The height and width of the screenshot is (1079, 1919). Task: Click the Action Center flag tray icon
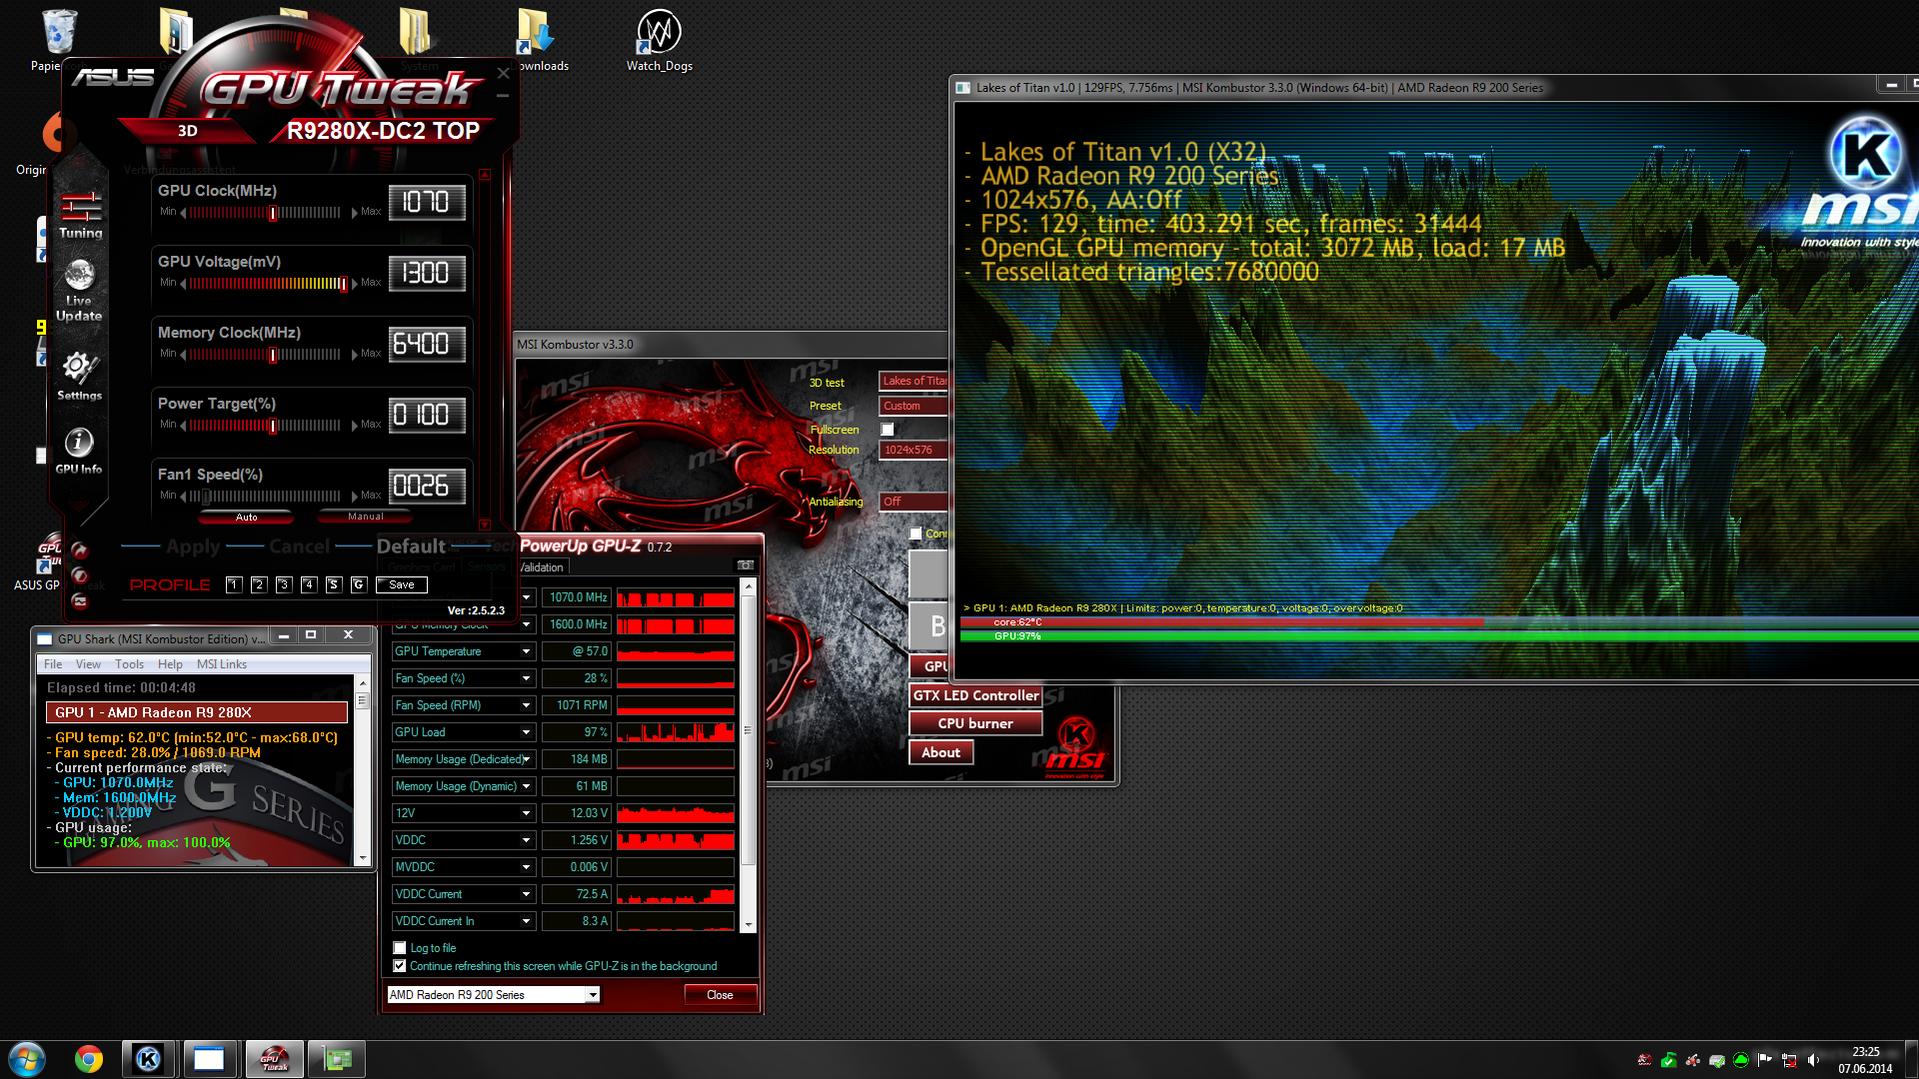pyautogui.click(x=1765, y=1060)
